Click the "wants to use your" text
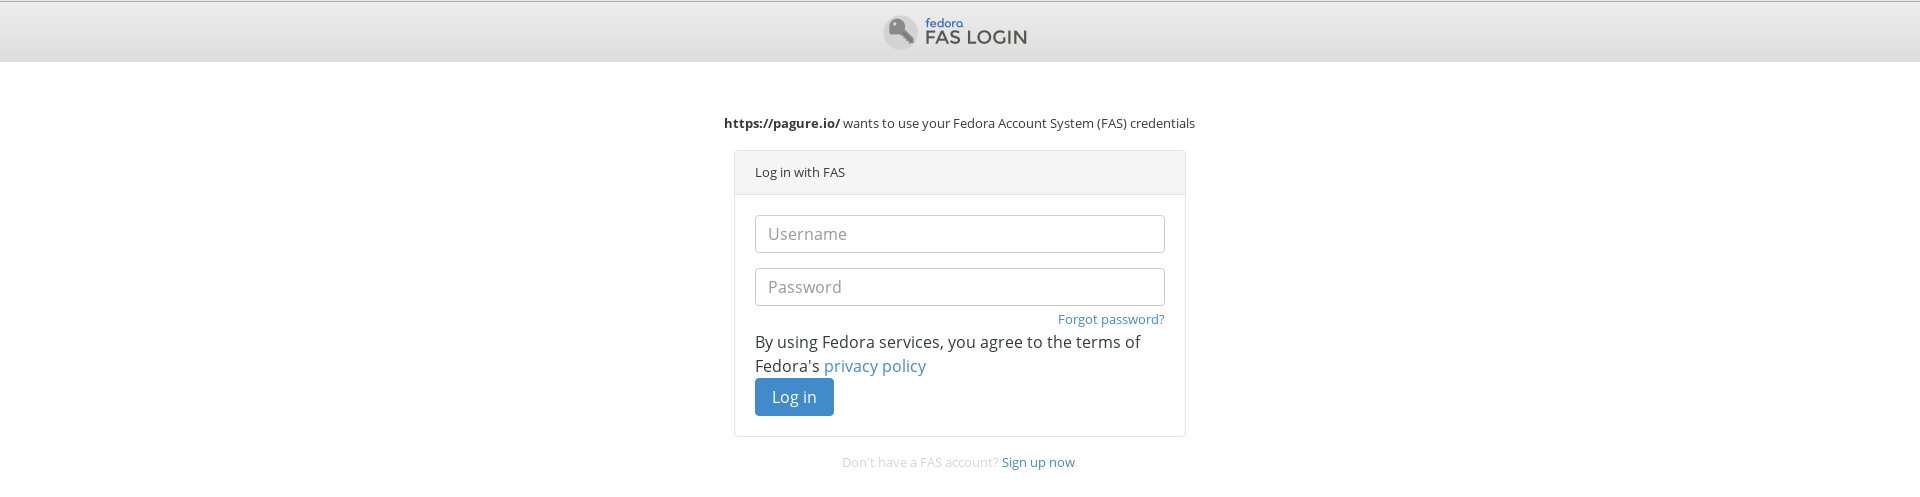Screen dimensions: 1920x497 click(x=895, y=123)
